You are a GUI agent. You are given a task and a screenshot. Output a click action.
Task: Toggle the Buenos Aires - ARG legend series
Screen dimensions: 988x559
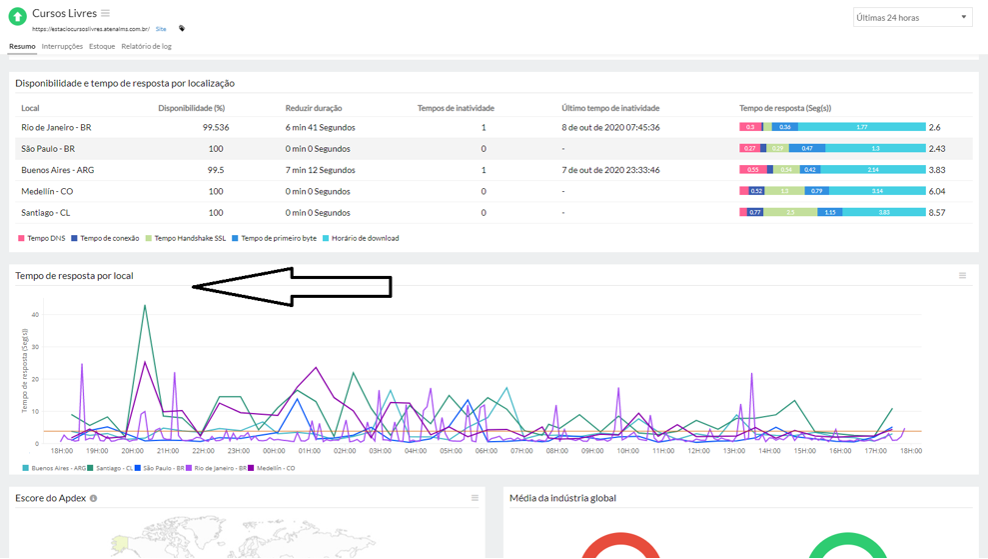(54, 468)
